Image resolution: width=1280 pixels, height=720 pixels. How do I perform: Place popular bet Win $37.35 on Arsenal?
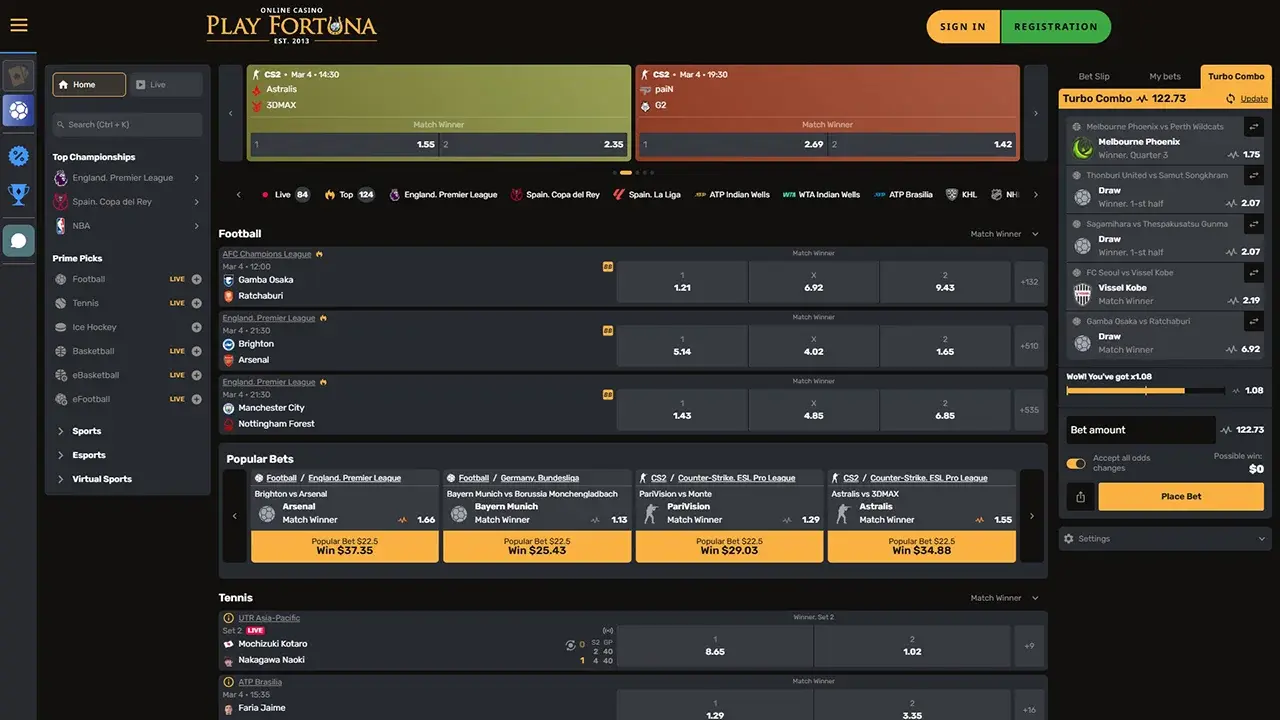point(345,546)
